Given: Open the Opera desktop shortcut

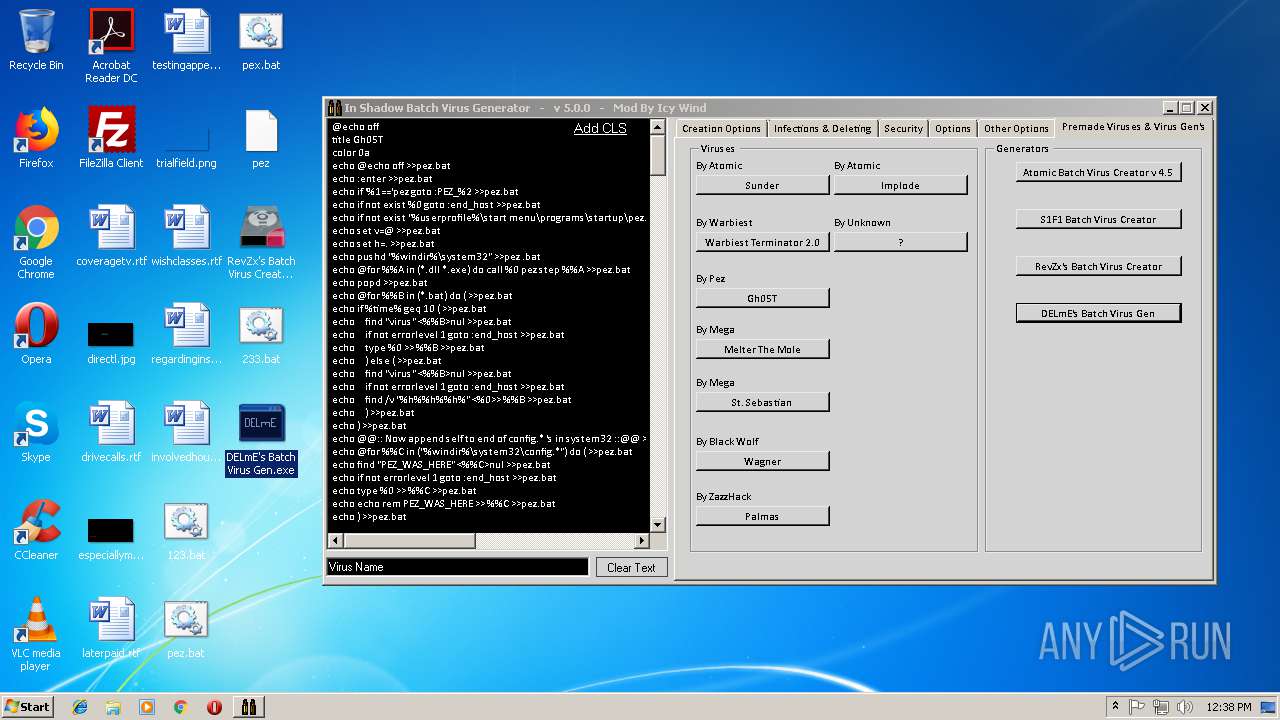Looking at the screenshot, I should [x=36, y=334].
